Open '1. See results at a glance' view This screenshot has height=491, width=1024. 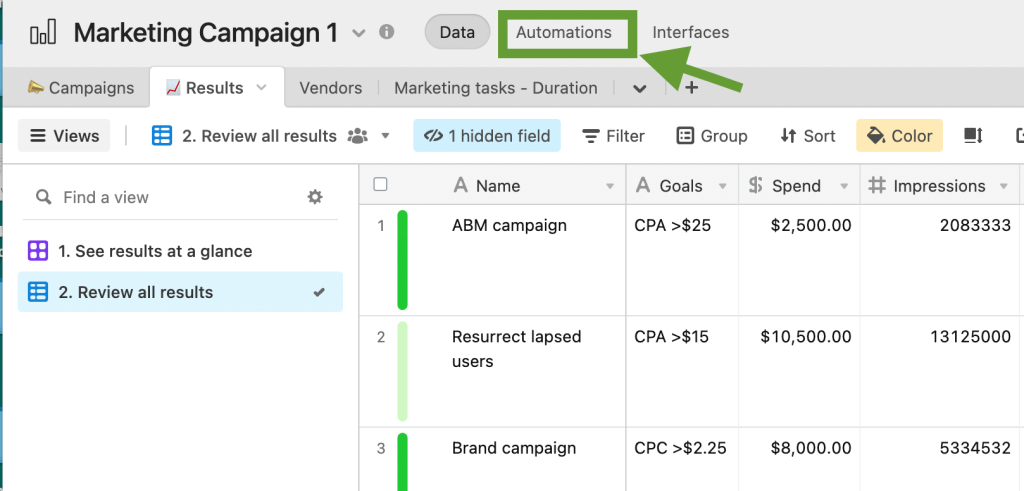155,251
